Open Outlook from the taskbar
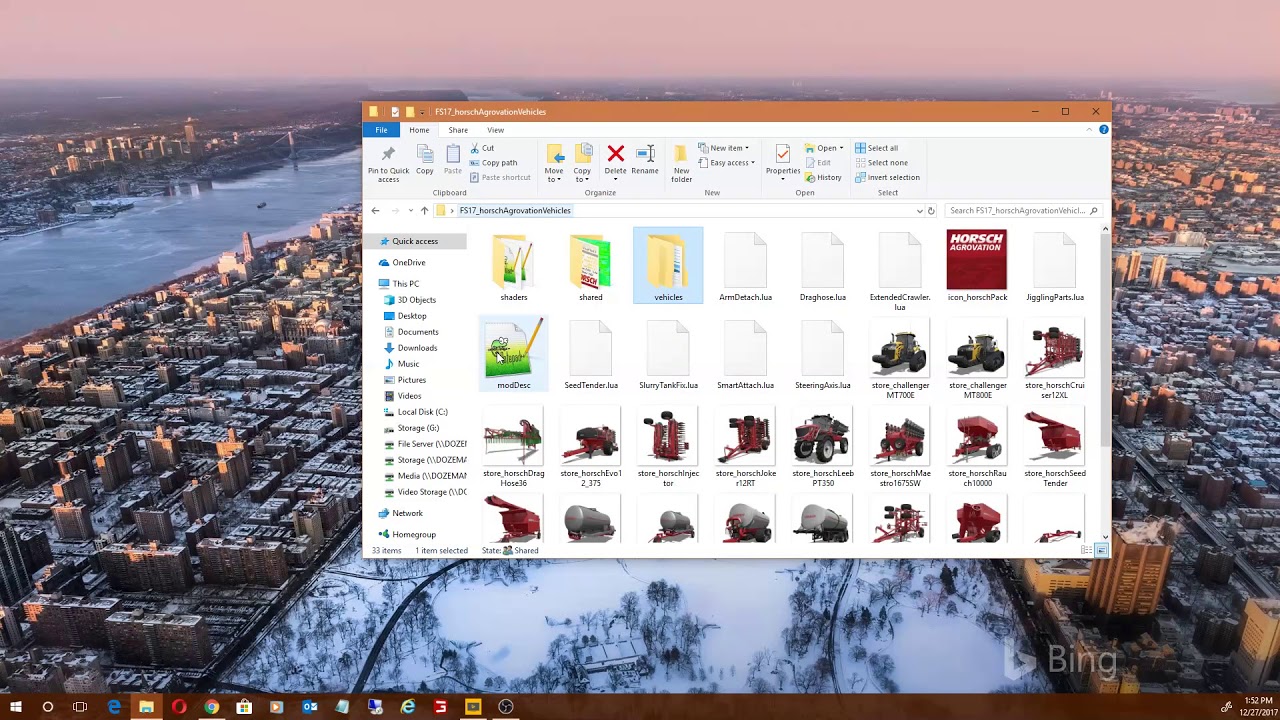The width and height of the screenshot is (1280, 720). (310, 707)
